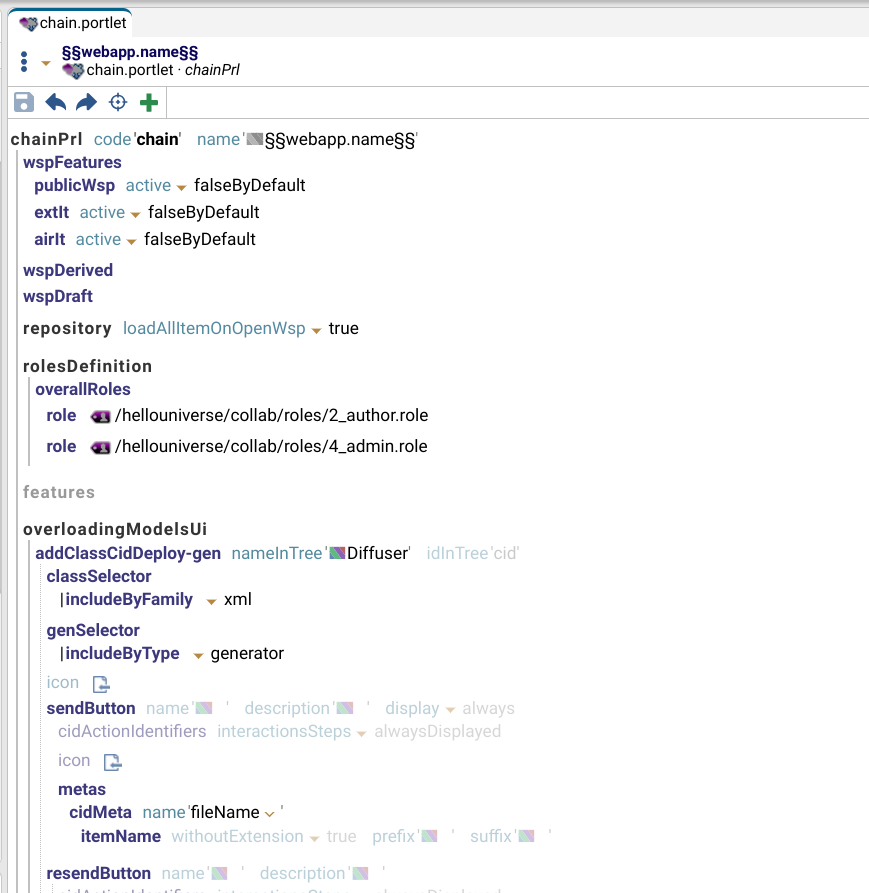Click the icon file picker under genSelector

point(100,683)
